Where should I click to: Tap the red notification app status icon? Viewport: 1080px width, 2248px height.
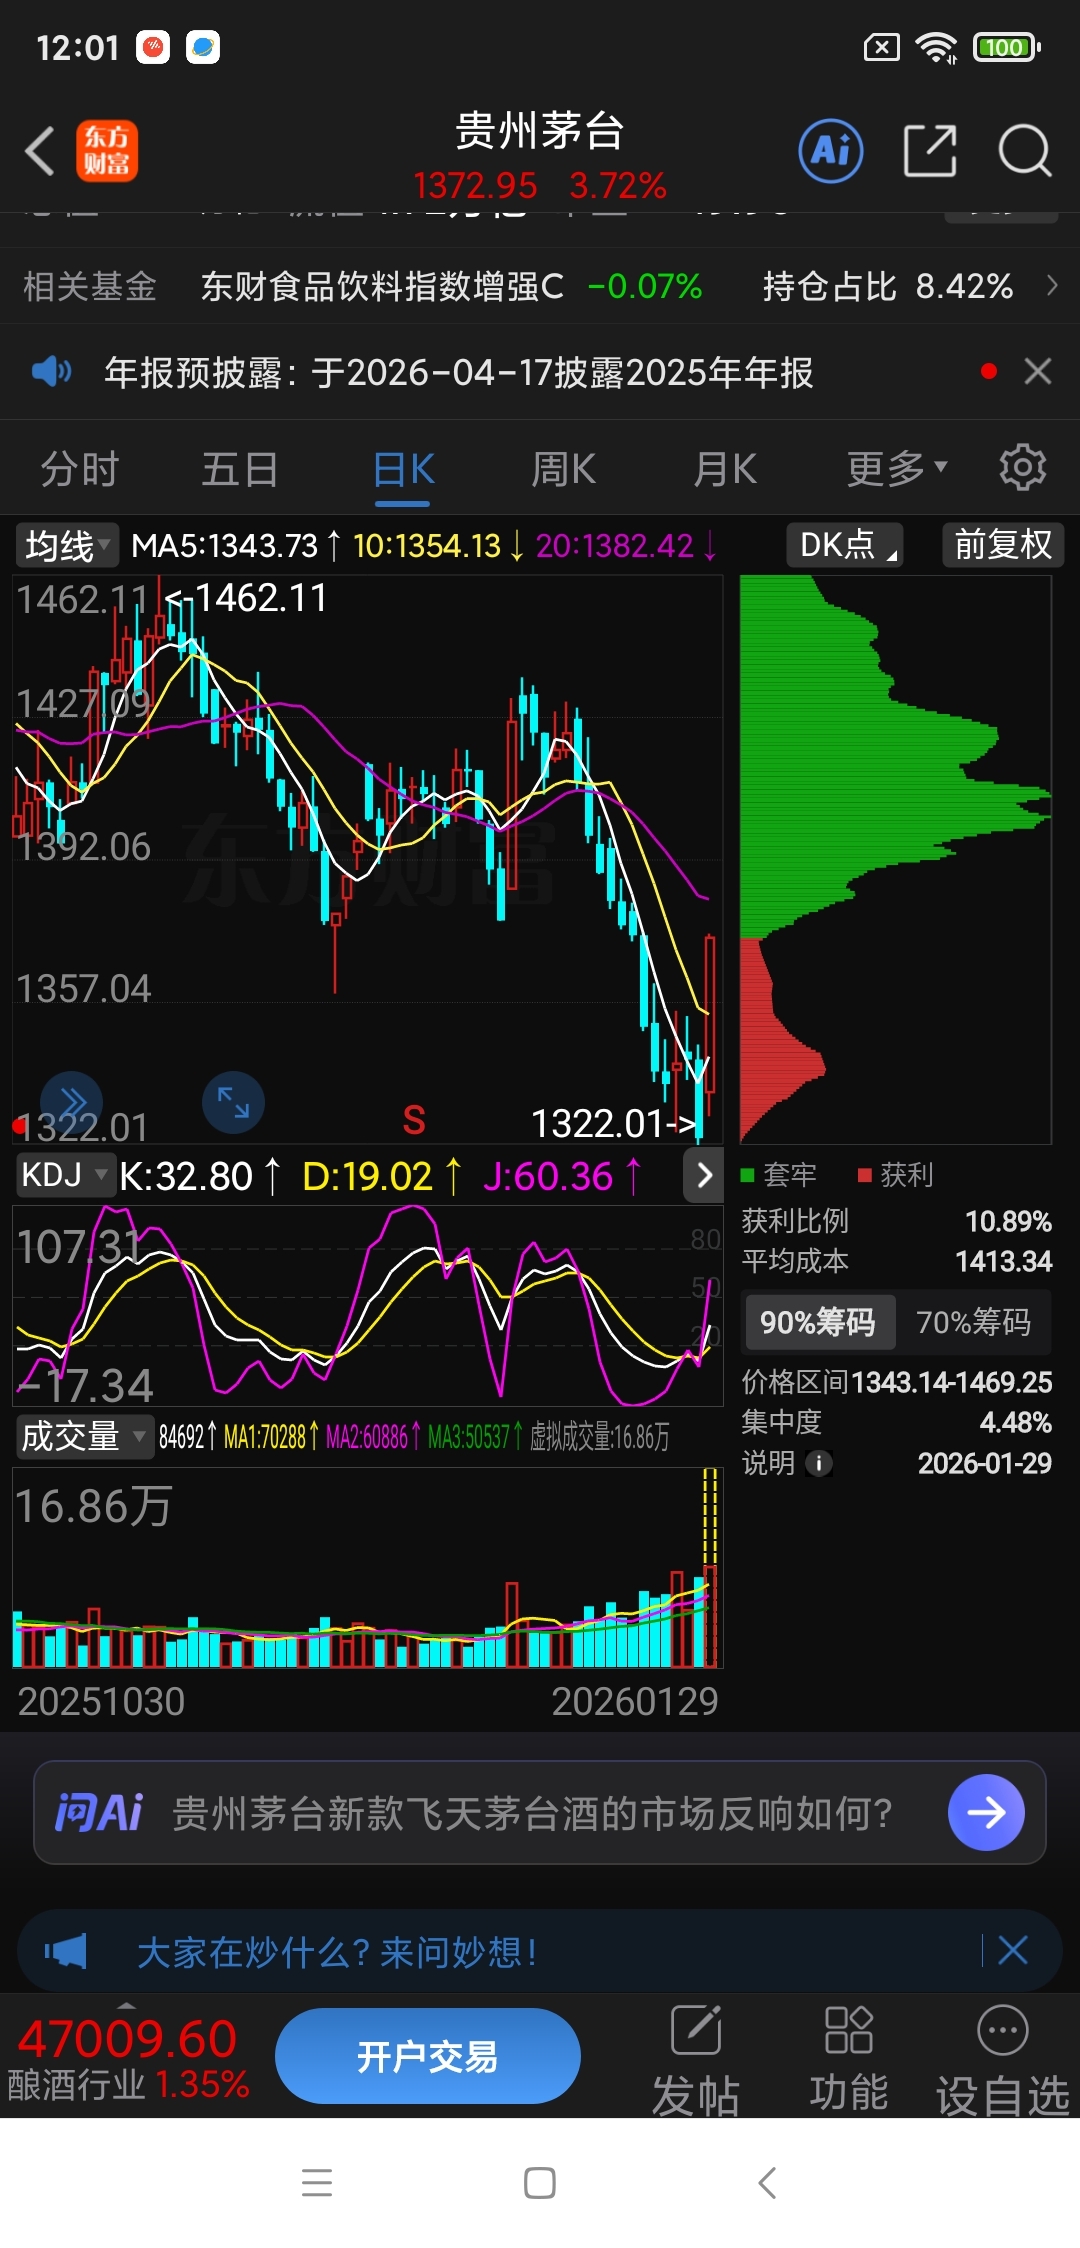click(153, 47)
